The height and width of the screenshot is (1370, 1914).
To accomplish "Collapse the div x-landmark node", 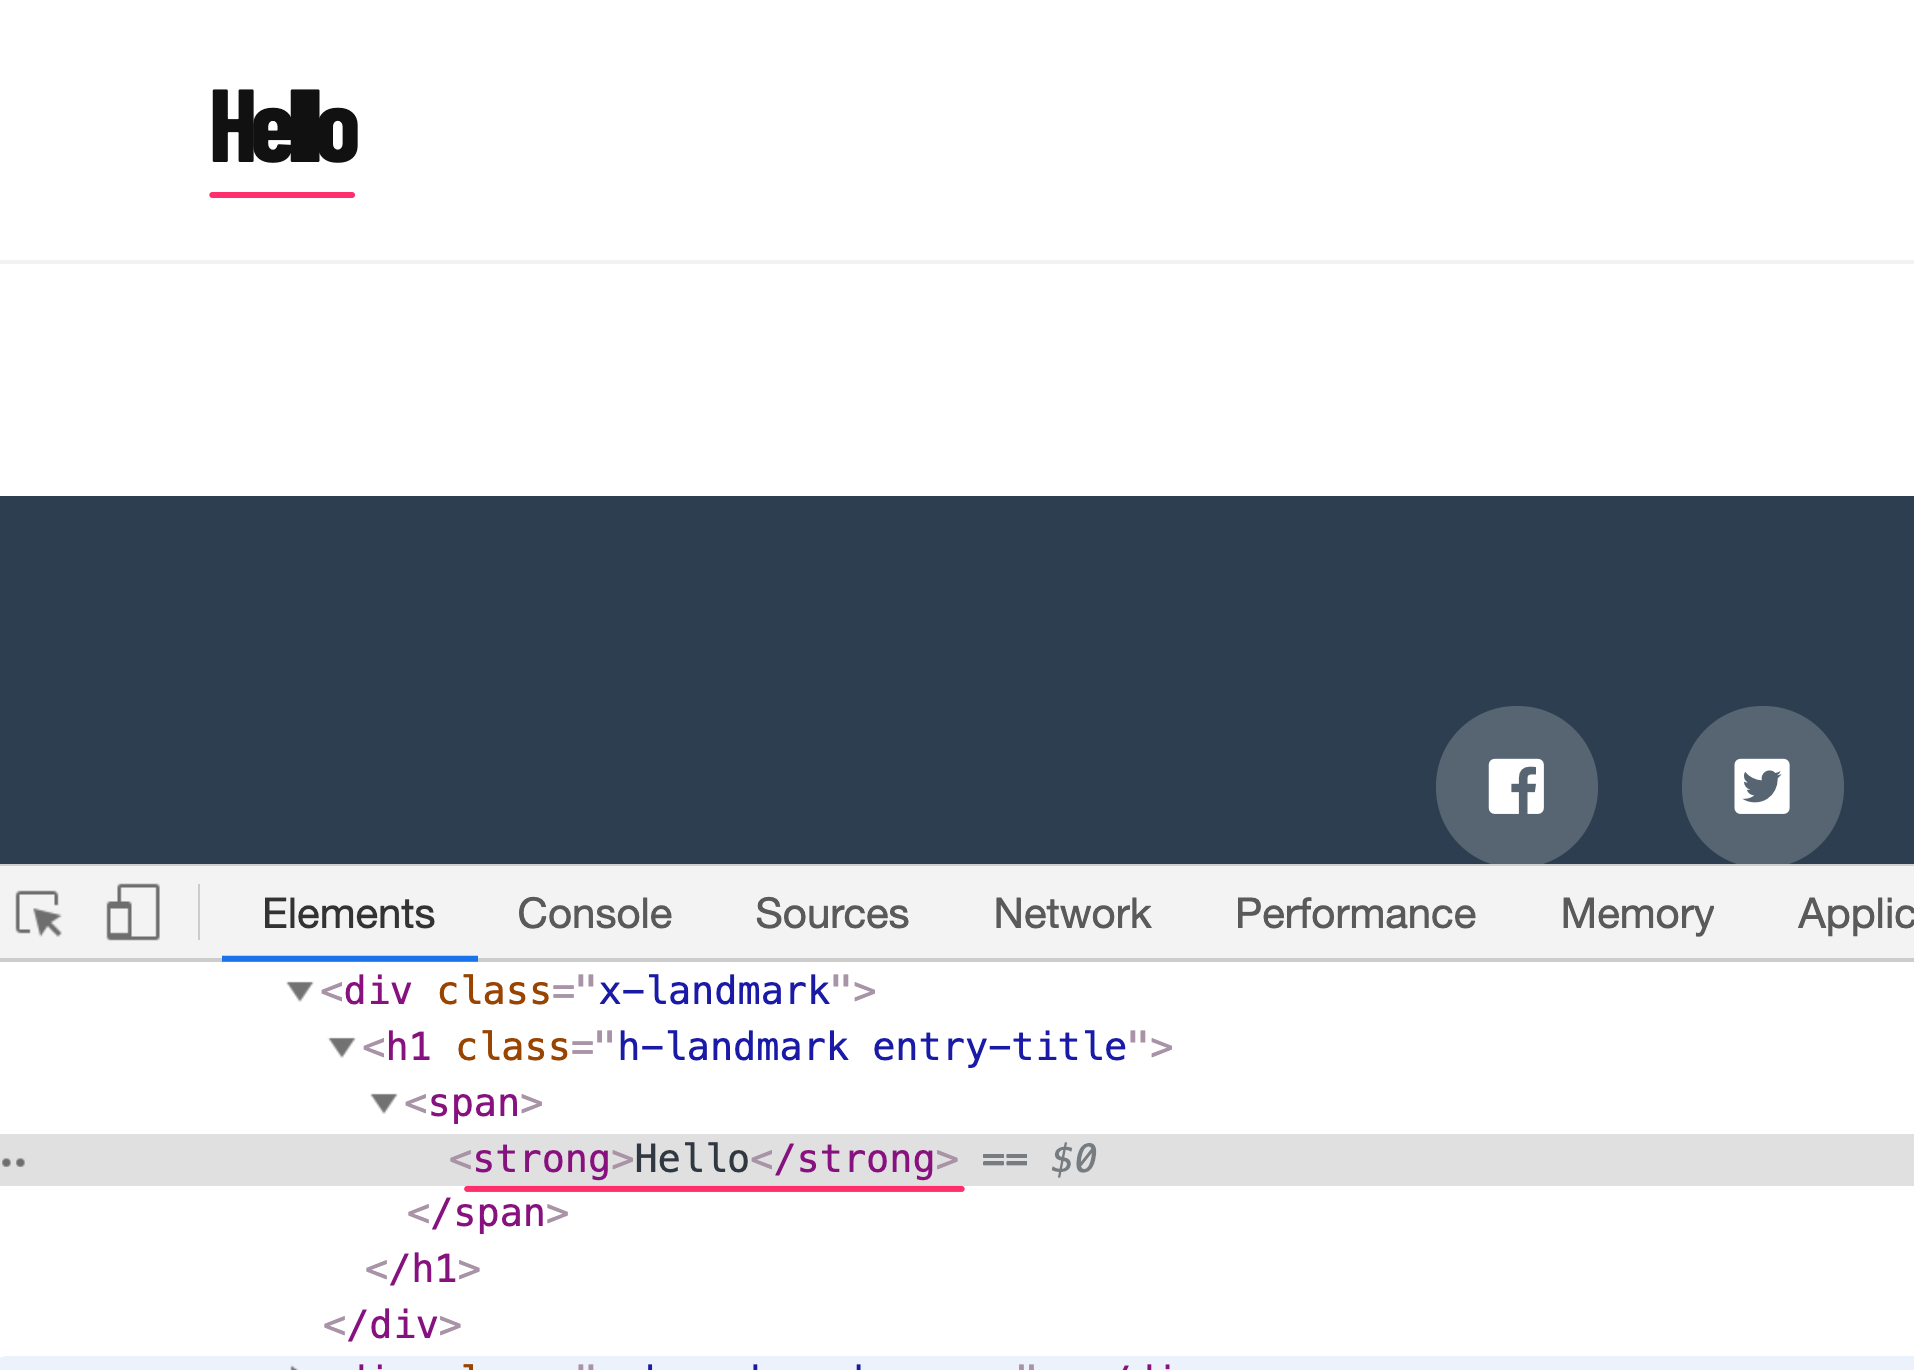I will click(x=300, y=991).
